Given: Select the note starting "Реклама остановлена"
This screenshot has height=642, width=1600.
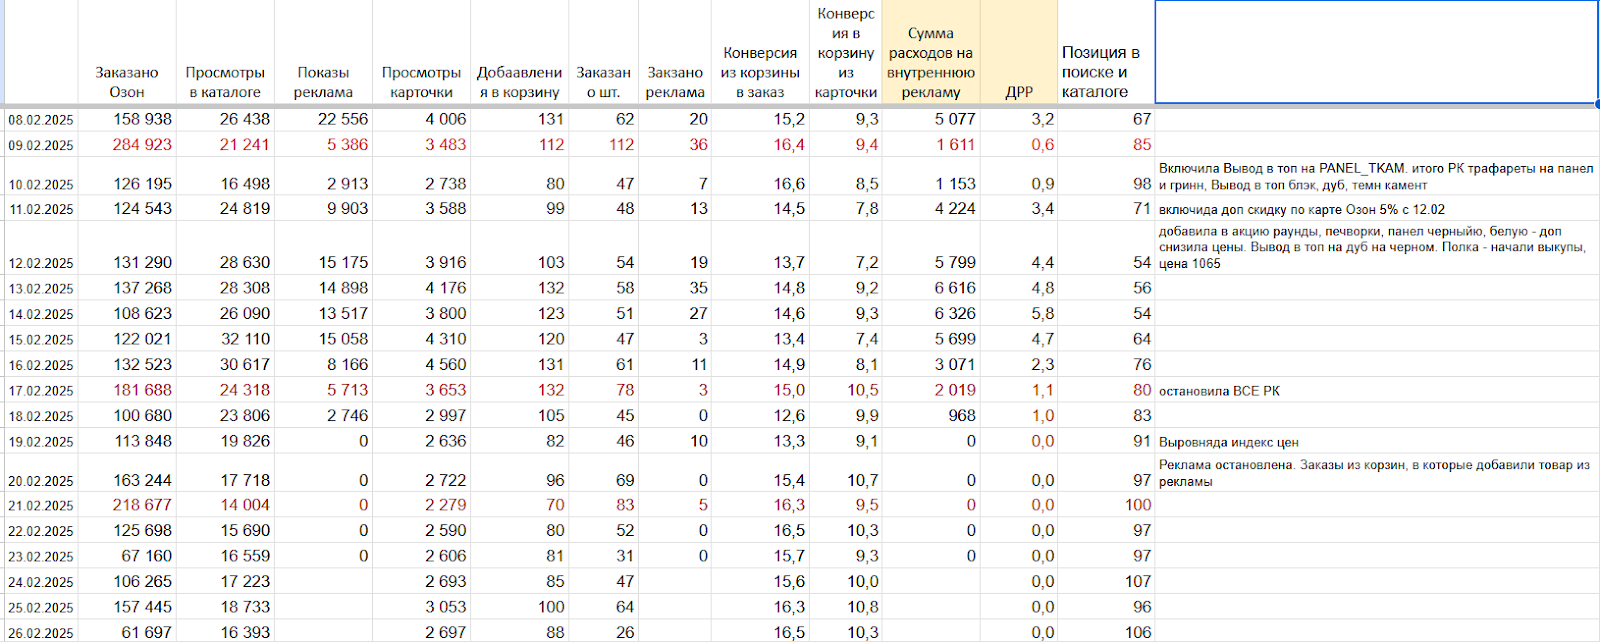Looking at the screenshot, I should 1373,473.
